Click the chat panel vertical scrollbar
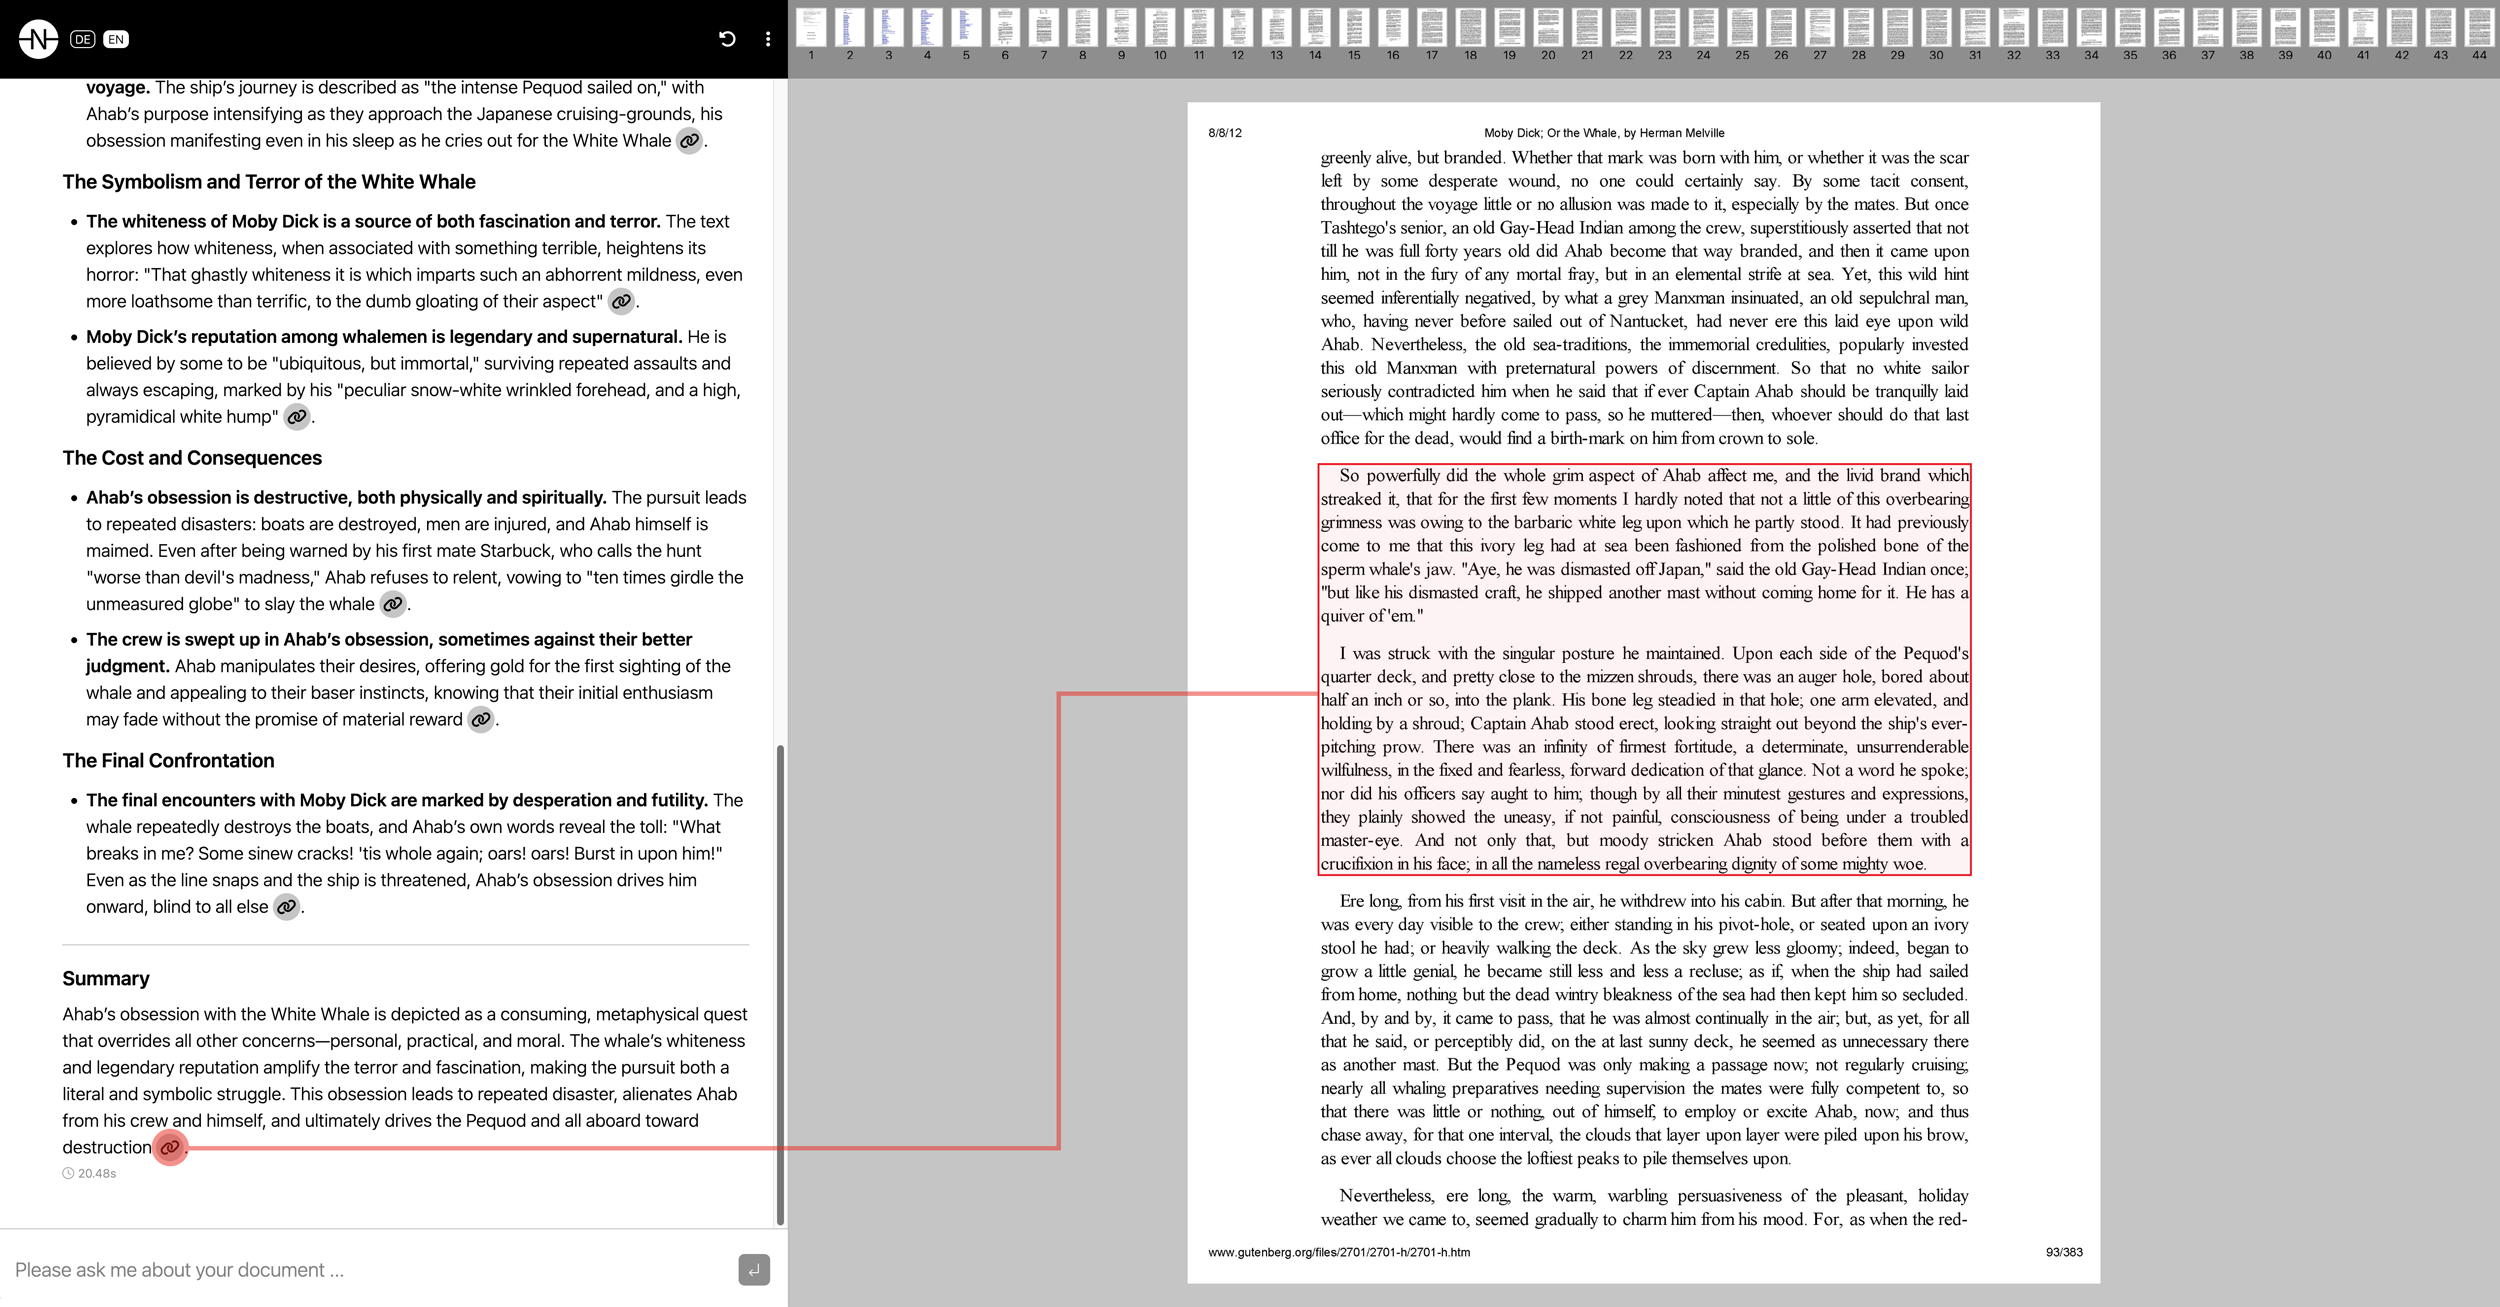The width and height of the screenshot is (2500, 1307). pyautogui.click(x=780, y=984)
